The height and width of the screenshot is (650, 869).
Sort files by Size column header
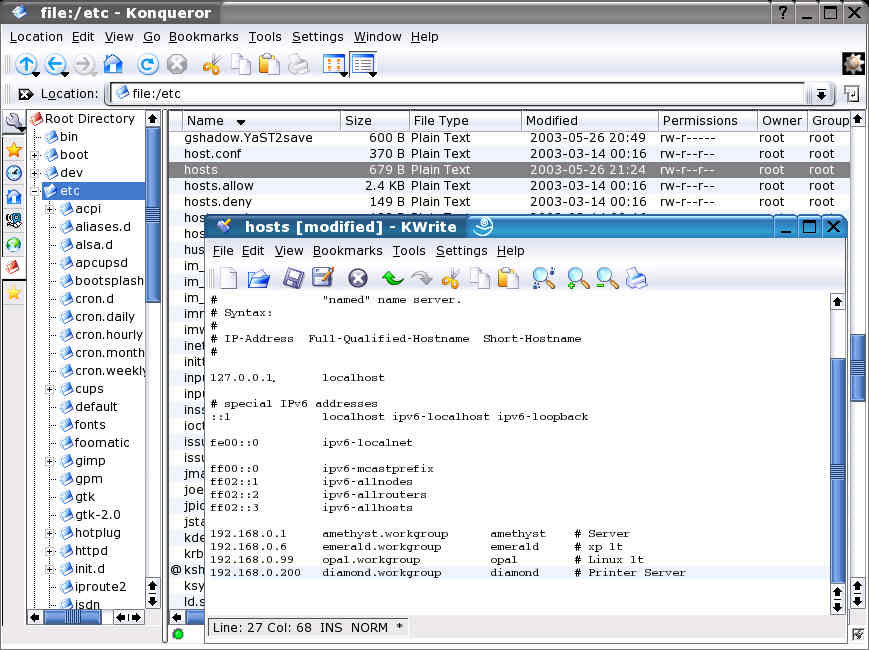pos(375,121)
